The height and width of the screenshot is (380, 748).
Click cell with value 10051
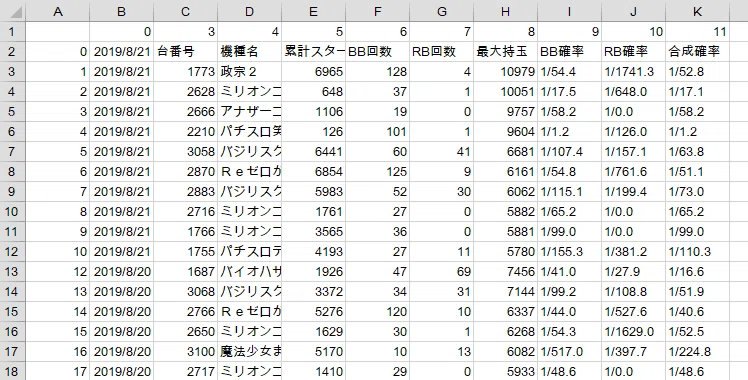505,92
